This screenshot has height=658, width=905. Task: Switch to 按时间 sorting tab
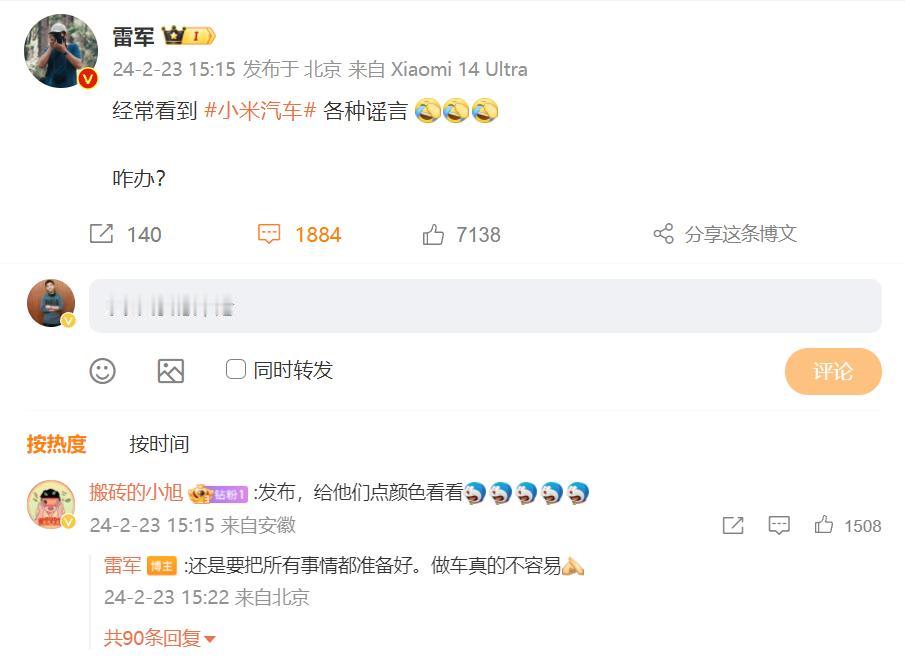(x=159, y=444)
